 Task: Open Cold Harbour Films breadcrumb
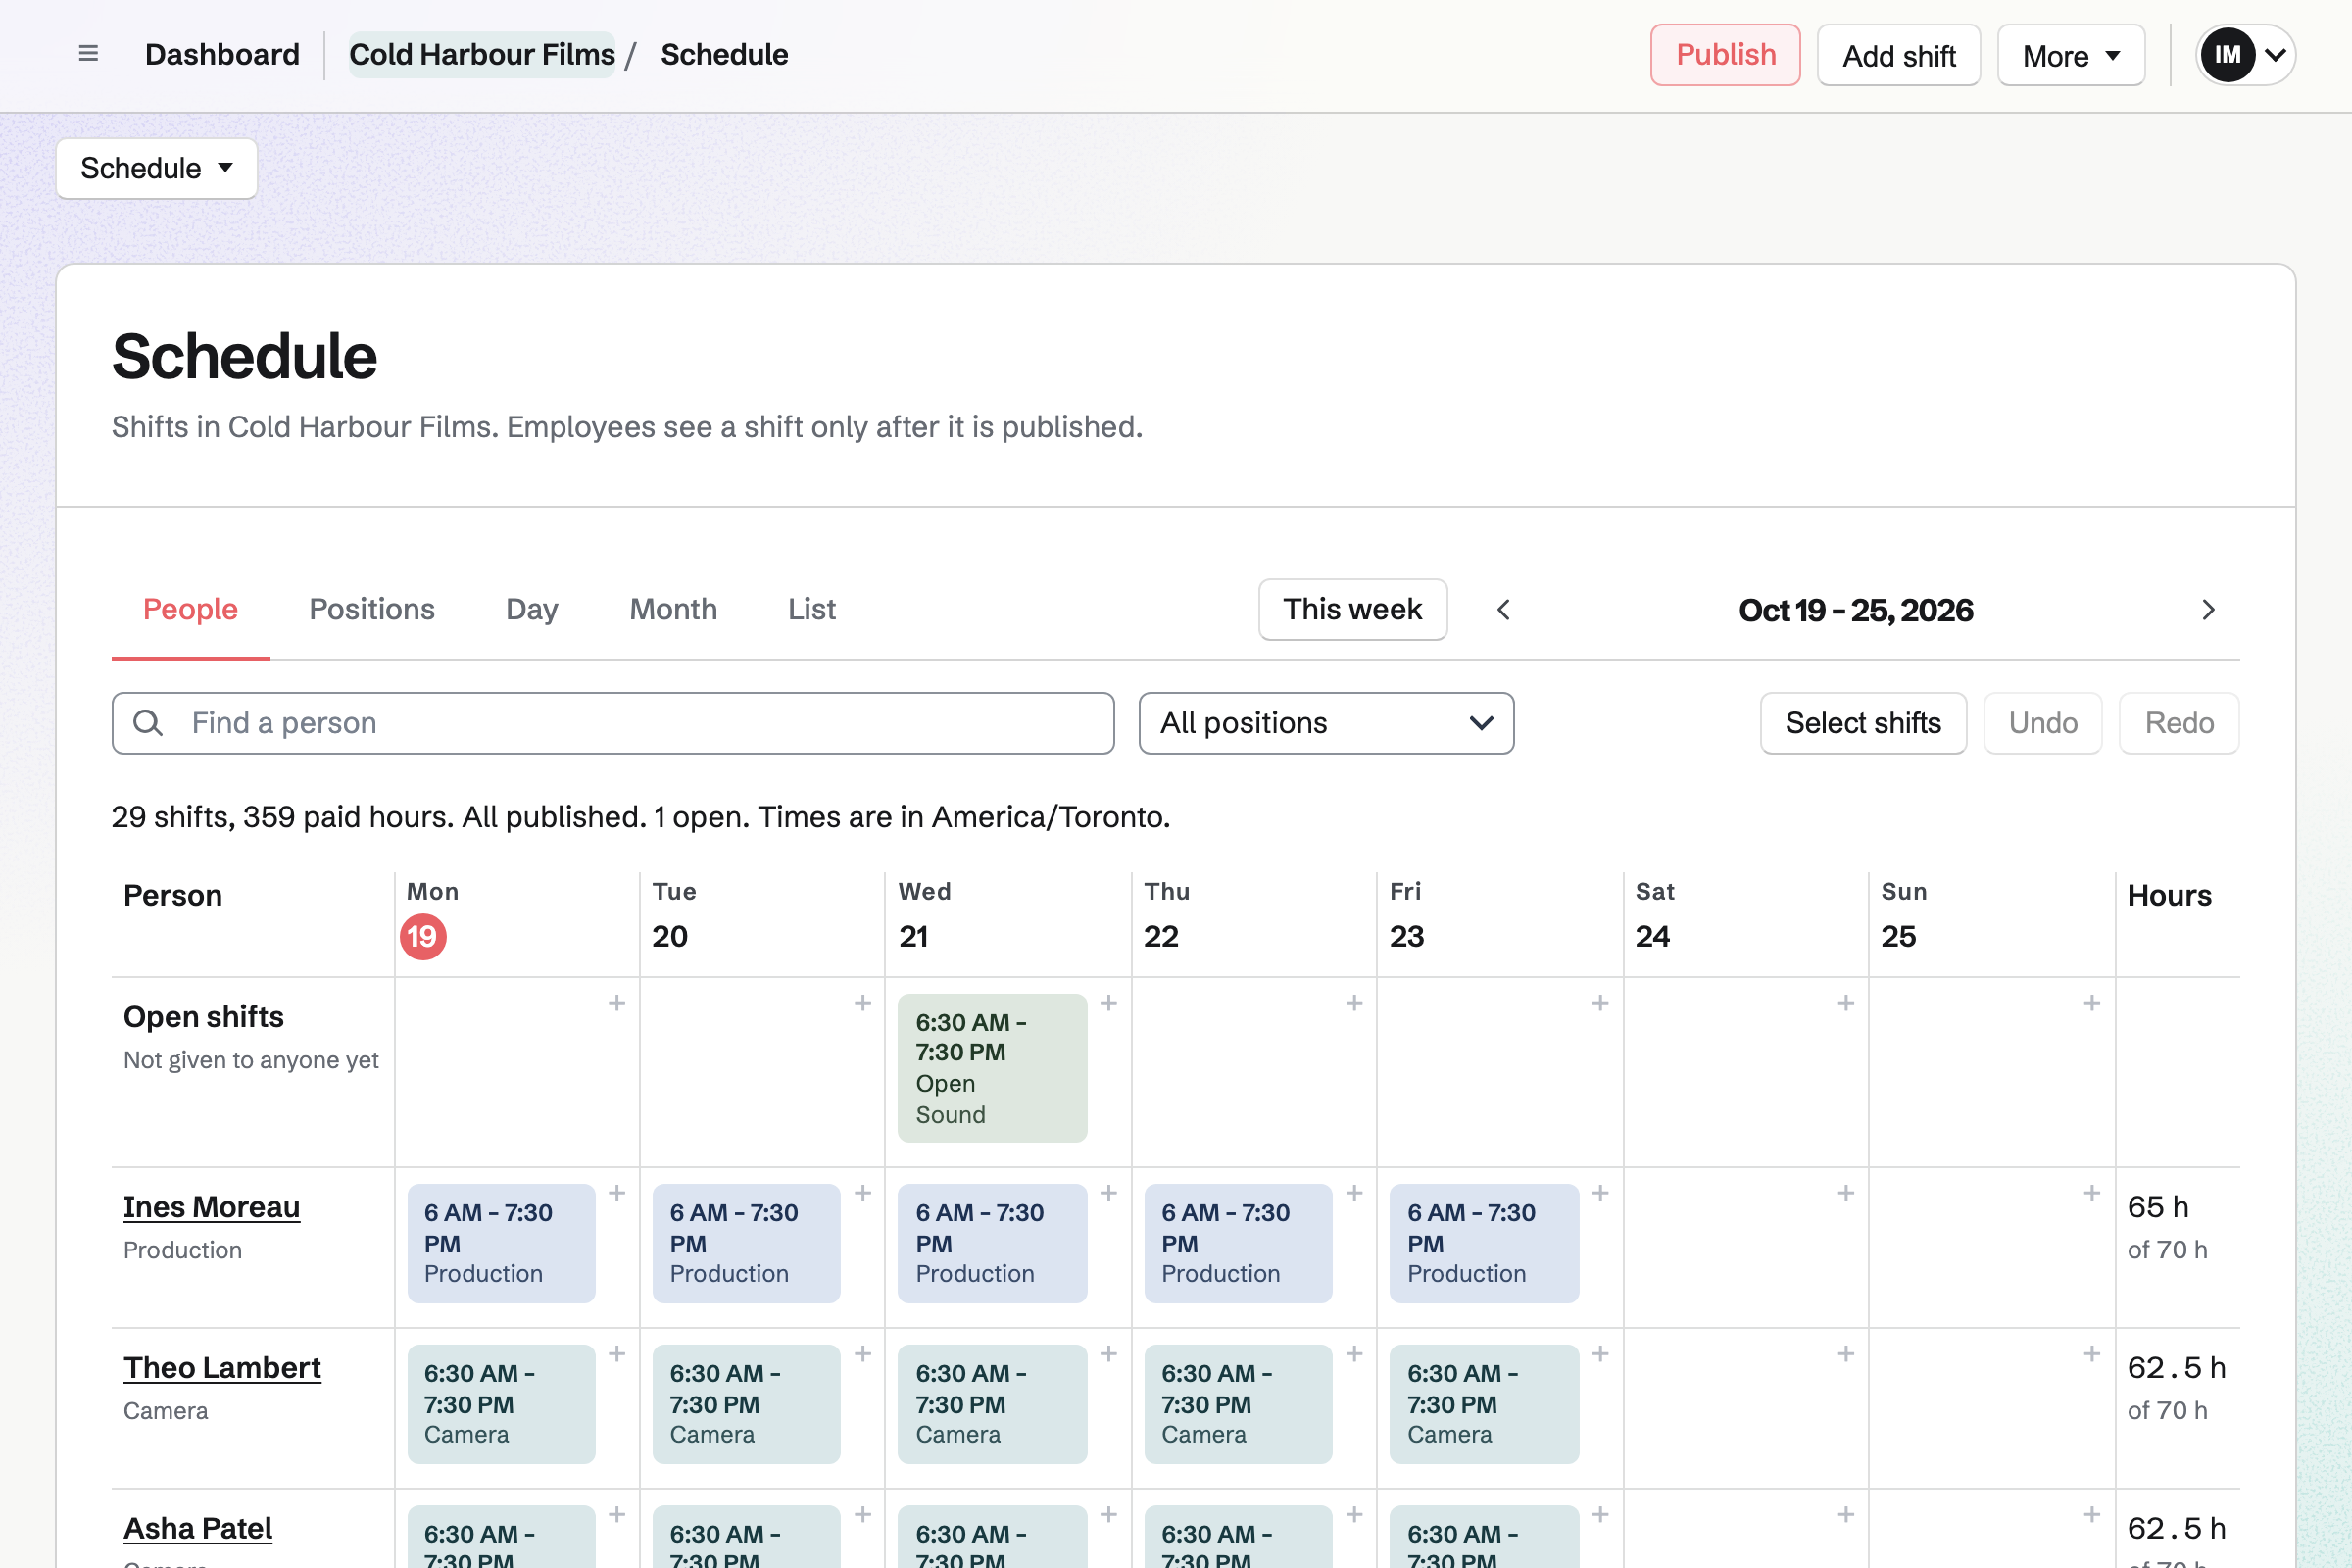[x=482, y=54]
